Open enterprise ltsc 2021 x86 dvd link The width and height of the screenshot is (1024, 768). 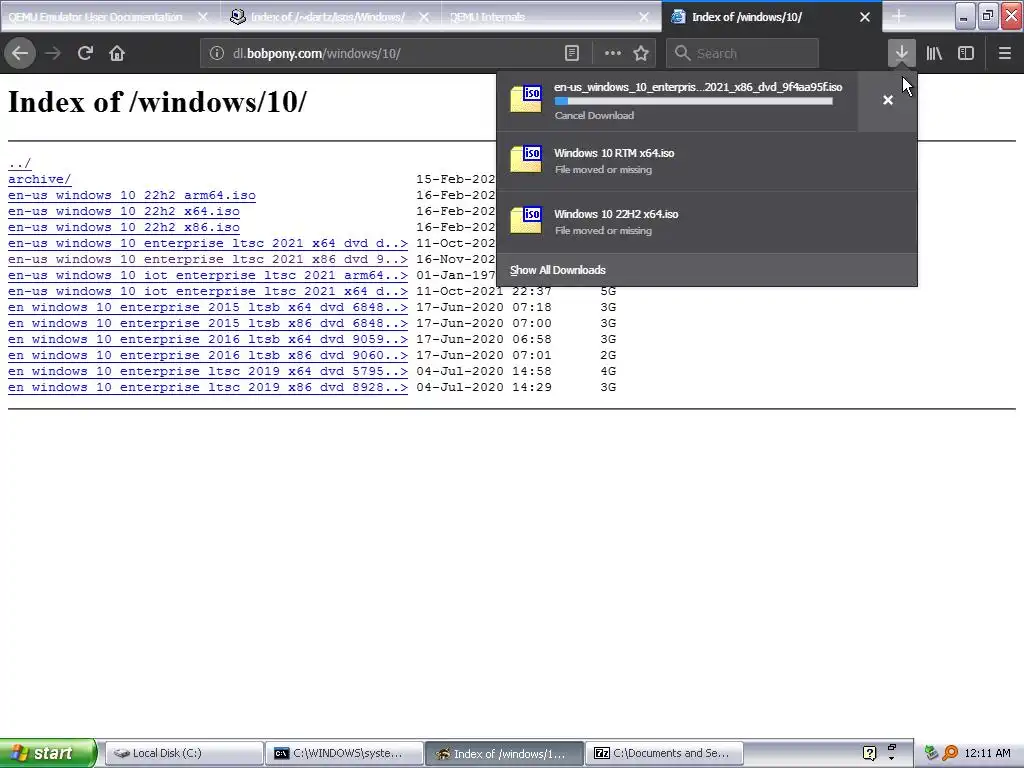[208, 259]
